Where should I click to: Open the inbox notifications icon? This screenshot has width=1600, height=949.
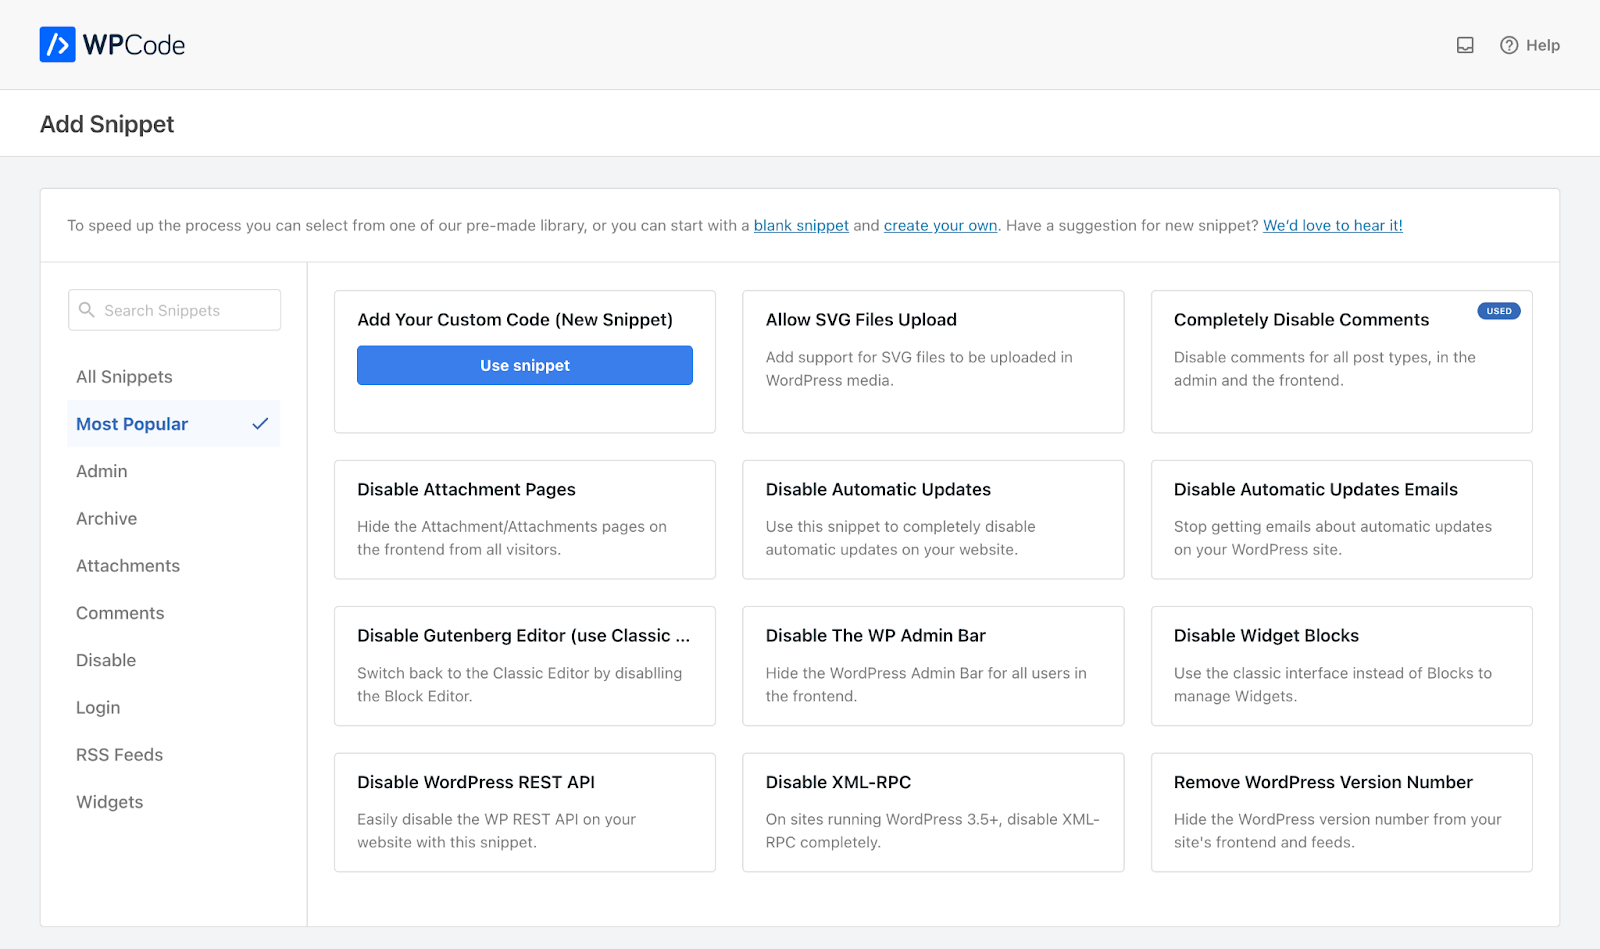1465,45
